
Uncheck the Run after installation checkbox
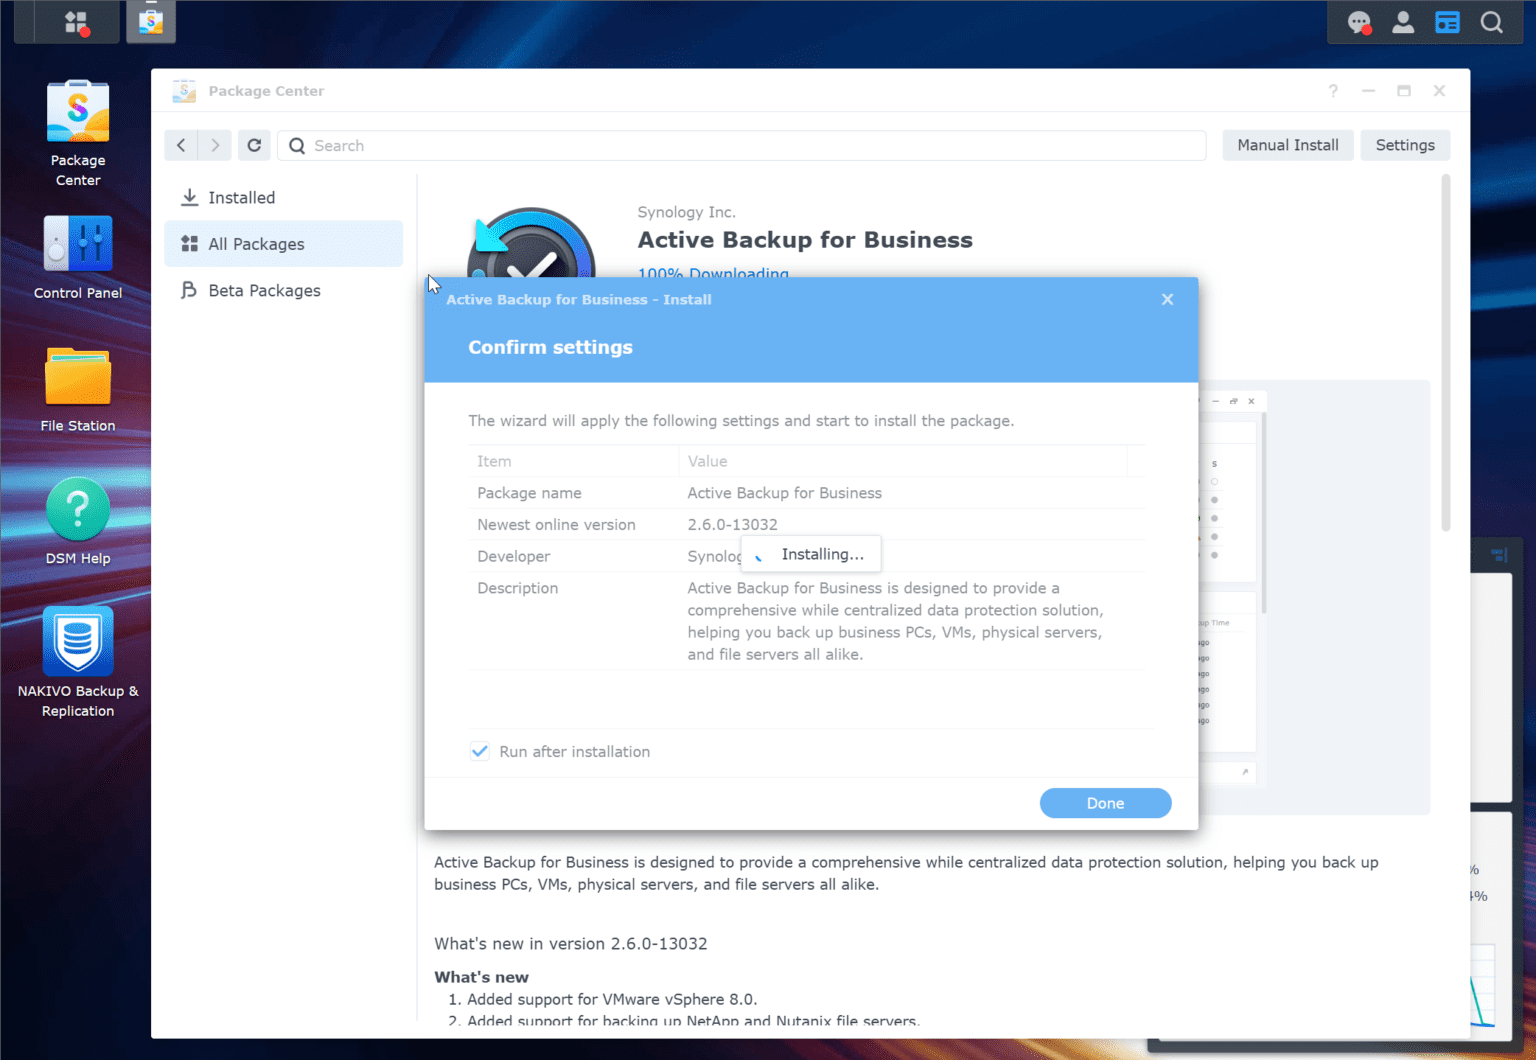(480, 751)
